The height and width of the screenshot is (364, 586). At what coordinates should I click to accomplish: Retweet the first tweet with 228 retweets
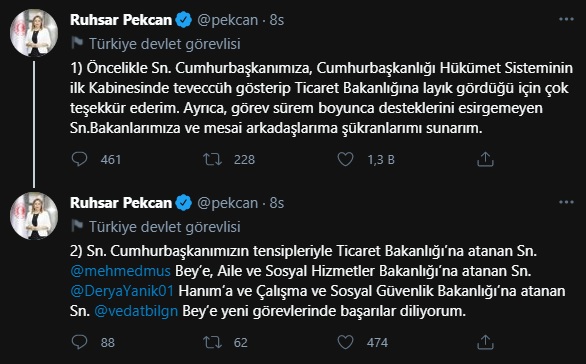tap(212, 159)
